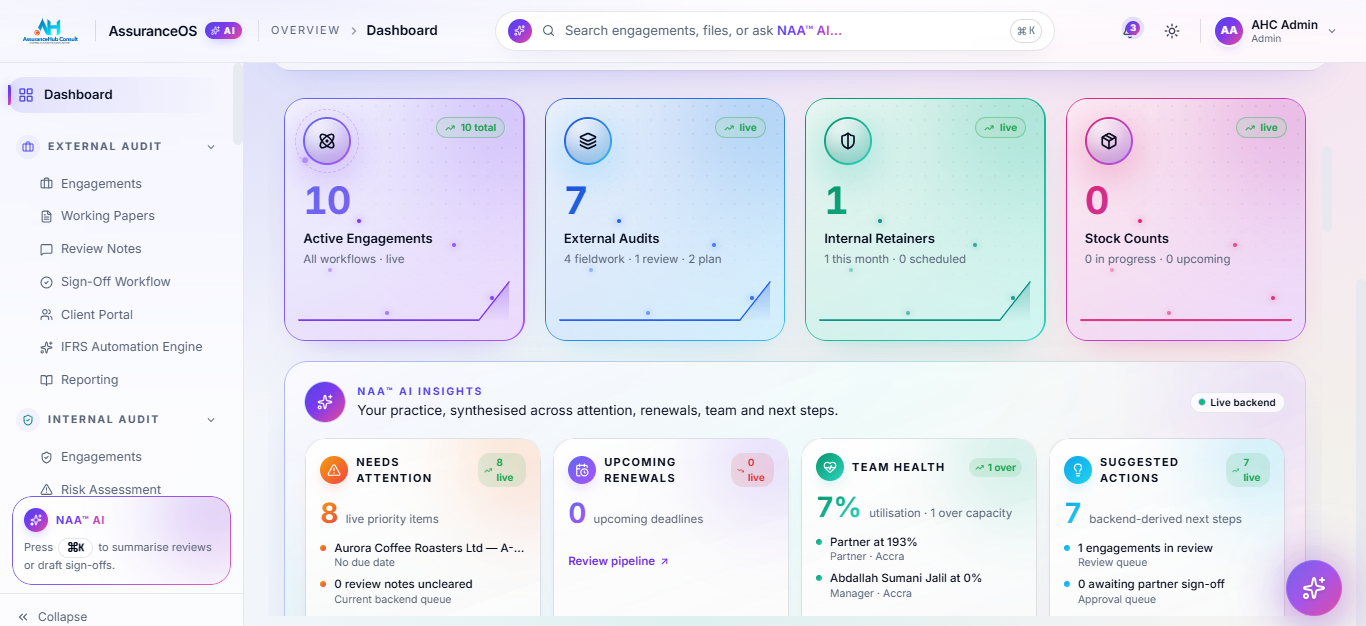Image resolution: width=1366 pixels, height=626 pixels.
Task: Click the Needs Attention warning icon
Action: [x=334, y=470]
